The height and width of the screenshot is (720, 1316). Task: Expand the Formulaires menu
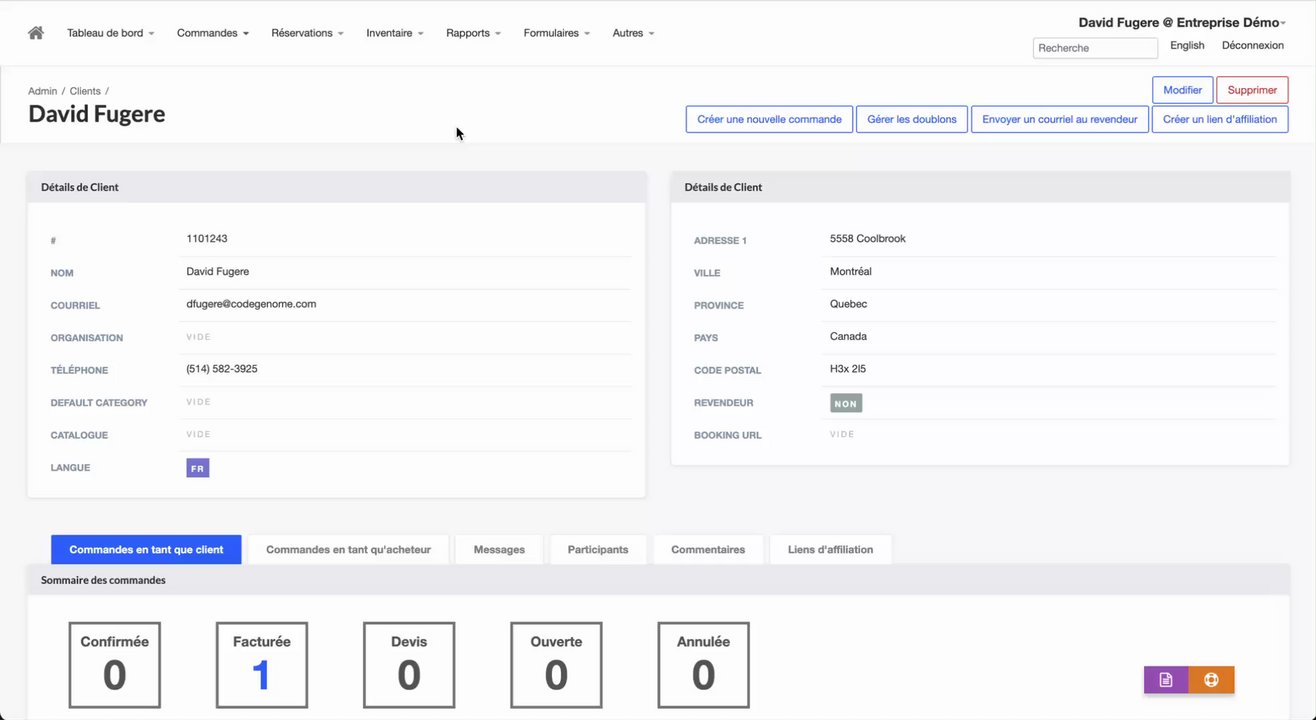556,33
